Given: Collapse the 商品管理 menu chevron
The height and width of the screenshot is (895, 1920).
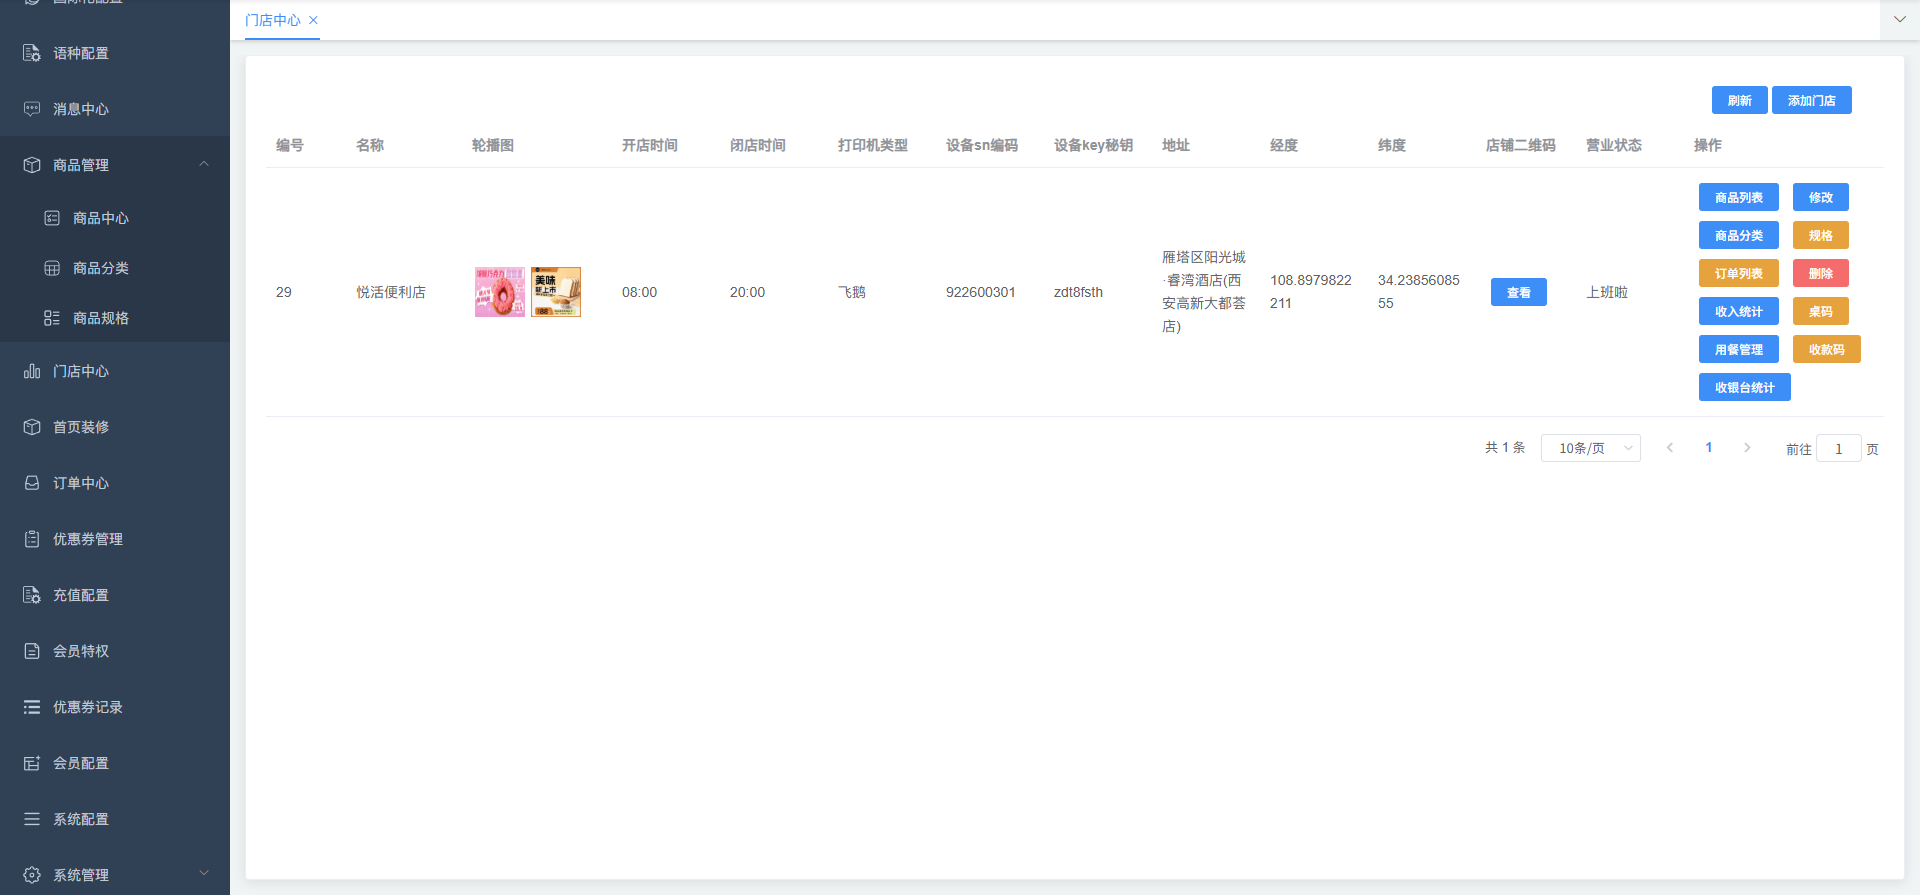Looking at the screenshot, I should pyautogui.click(x=204, y=164).
